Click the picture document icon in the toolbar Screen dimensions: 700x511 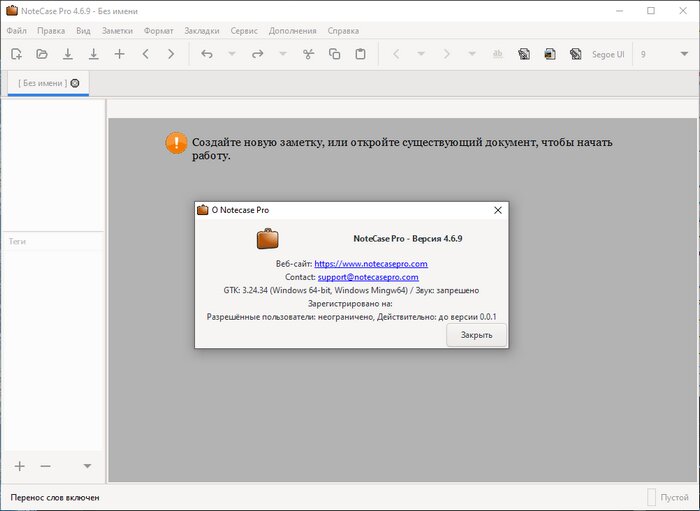pyautogui.click(x=550, y=54)
